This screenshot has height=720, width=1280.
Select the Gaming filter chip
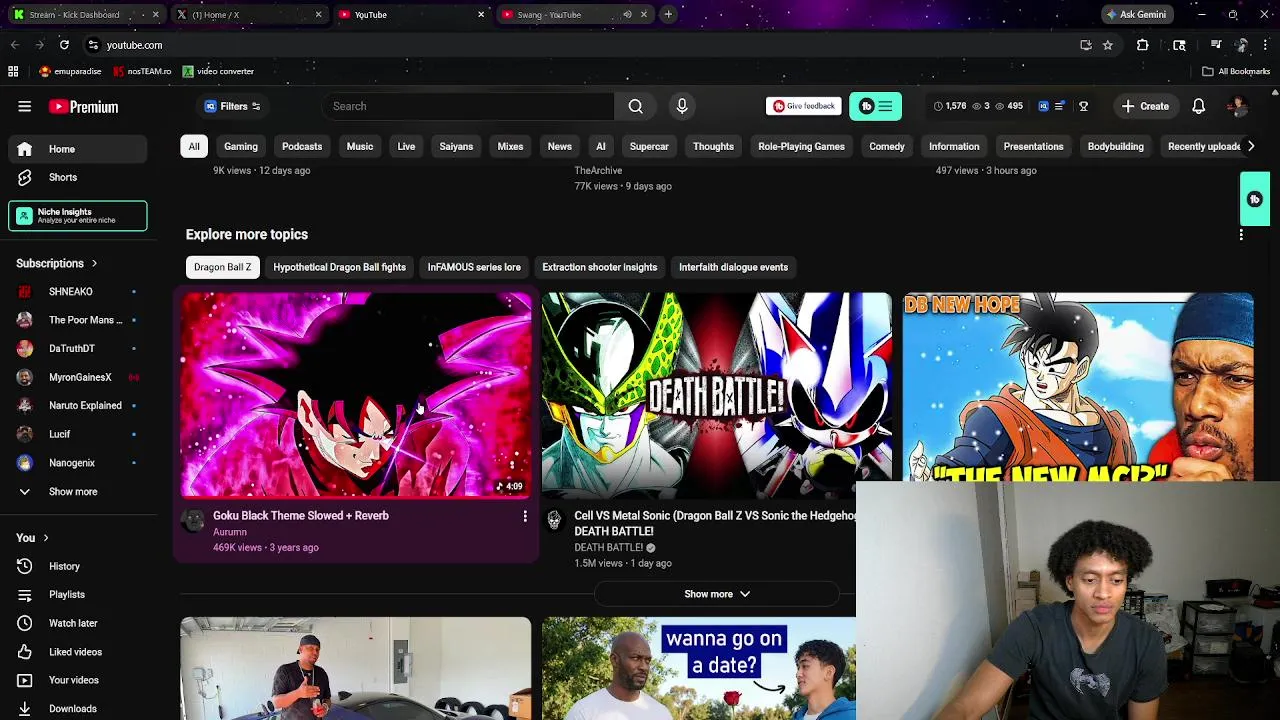coord(241,146)
